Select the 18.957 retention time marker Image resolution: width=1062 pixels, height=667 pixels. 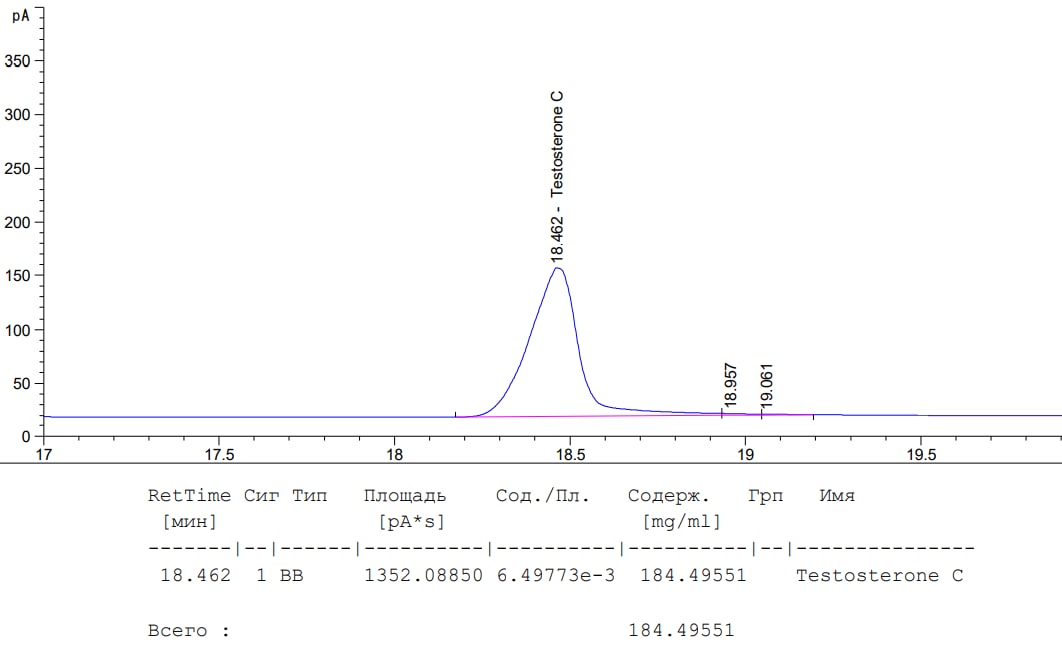(730, 386)
